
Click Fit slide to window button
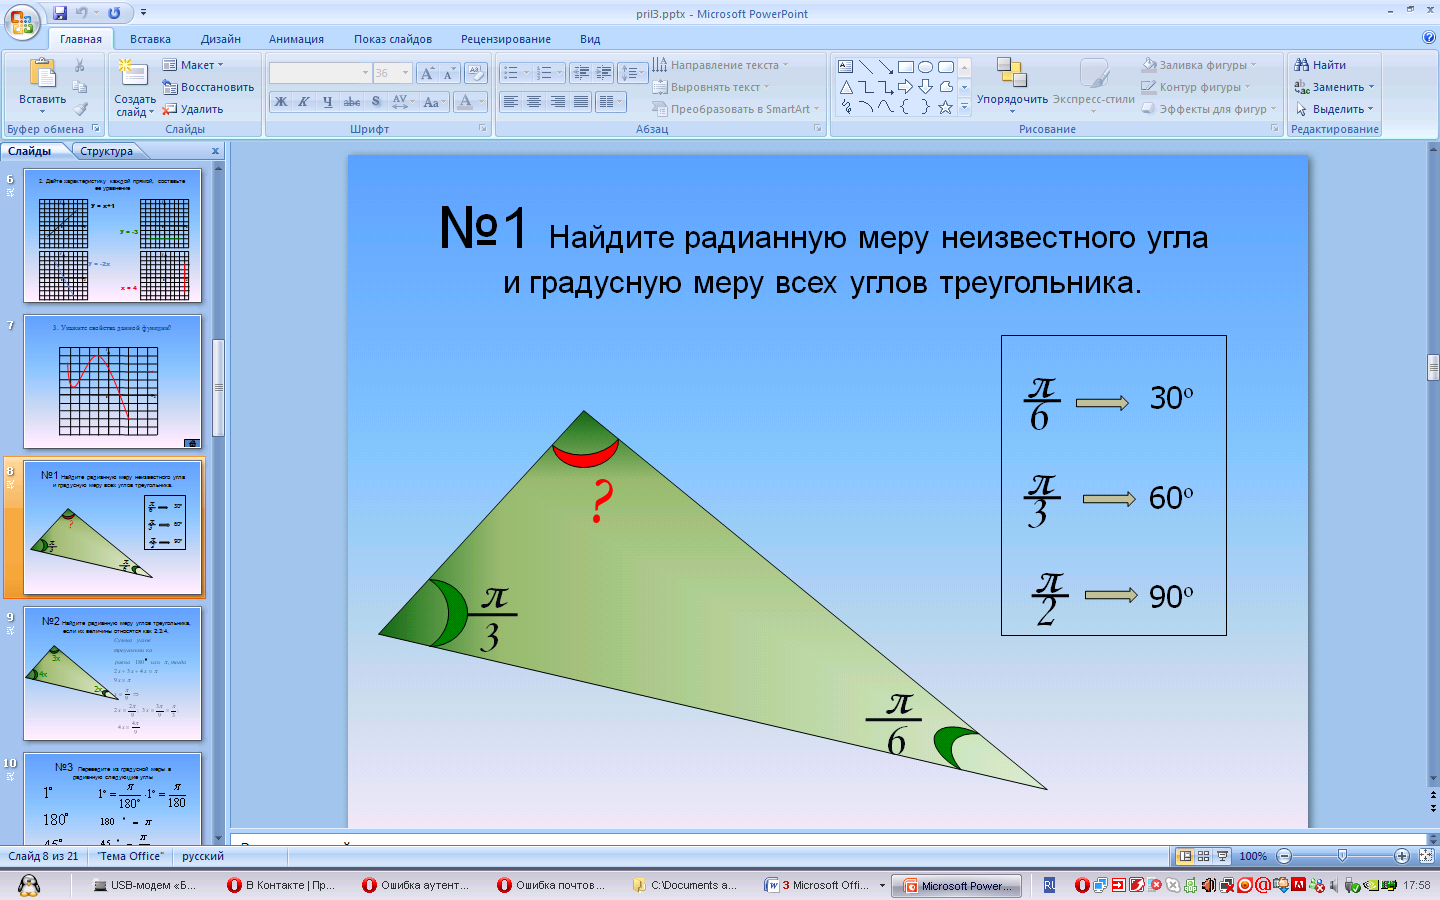[1426, 856]
